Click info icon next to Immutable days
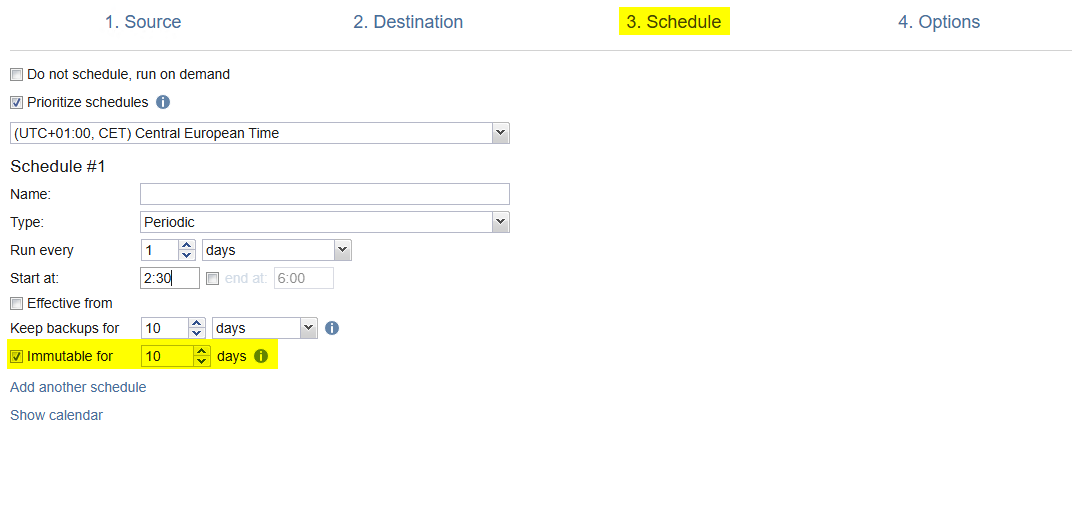This screenshot has height=515, width=1083. click(x=261, y=356)
